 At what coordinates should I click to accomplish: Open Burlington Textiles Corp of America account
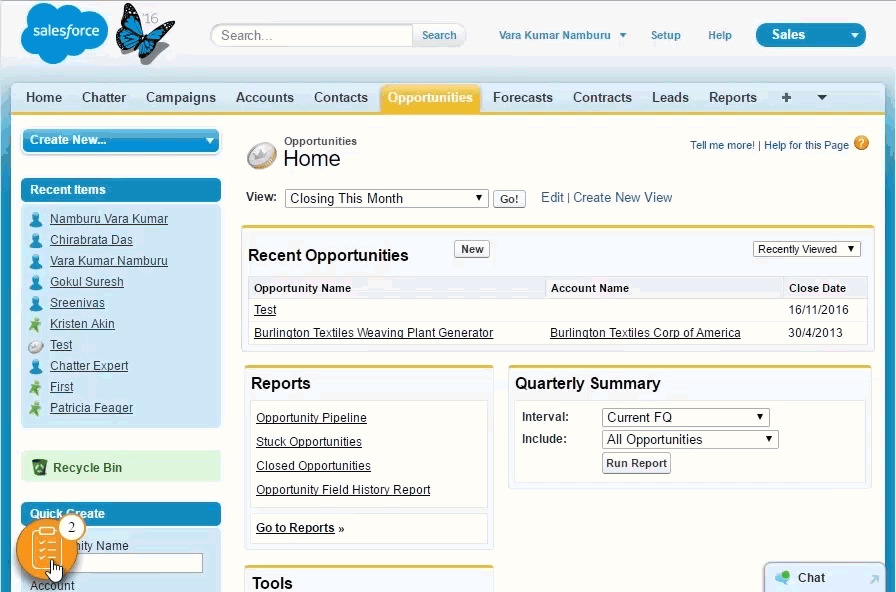(x=645, y=333)
